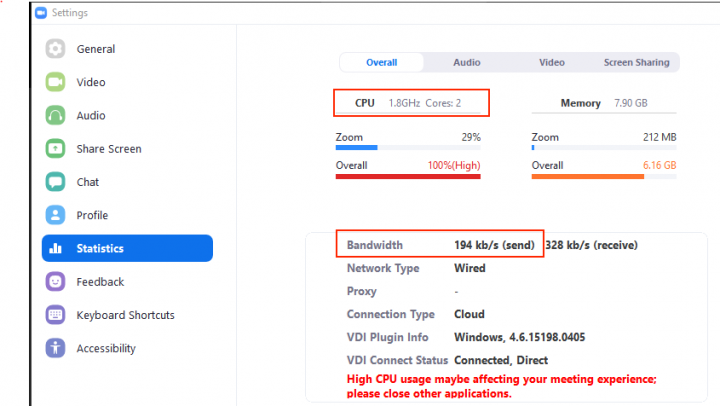Select the green Video camera icon

coord(56,82)
